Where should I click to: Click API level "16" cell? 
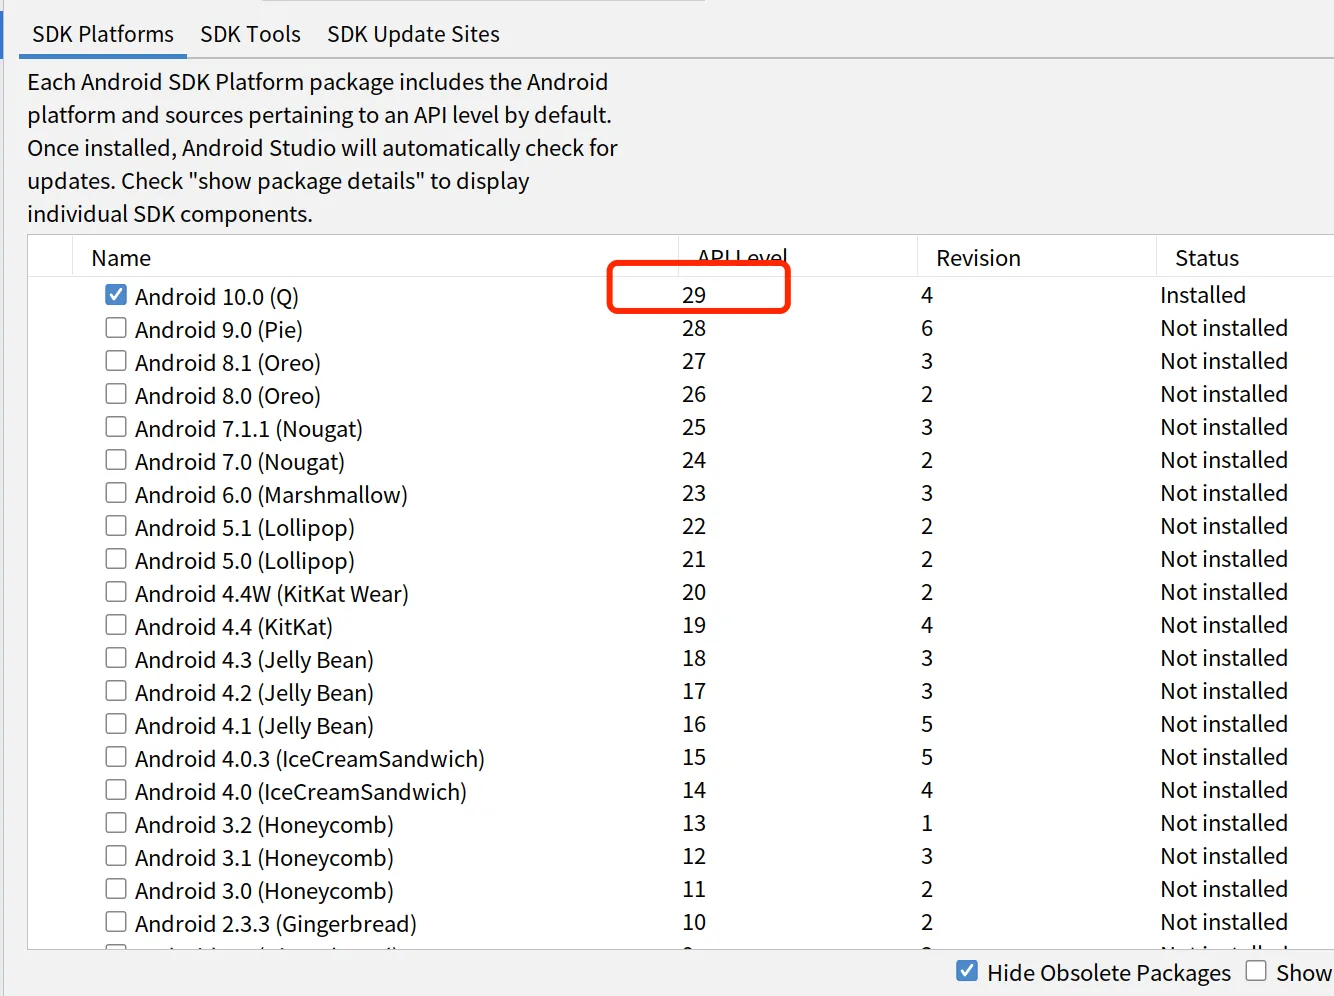(694, 724)
